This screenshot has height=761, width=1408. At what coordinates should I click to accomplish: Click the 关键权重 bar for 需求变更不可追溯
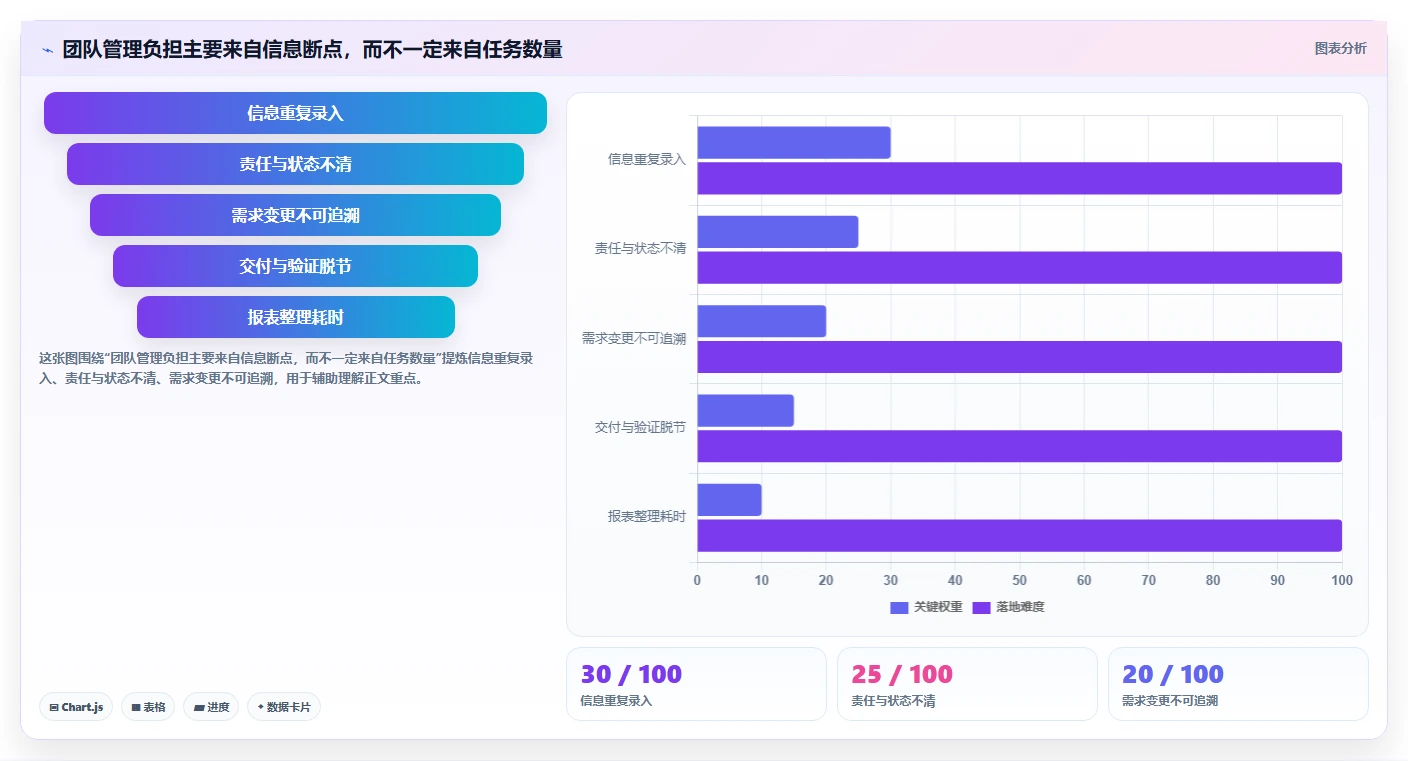(762, 321)
